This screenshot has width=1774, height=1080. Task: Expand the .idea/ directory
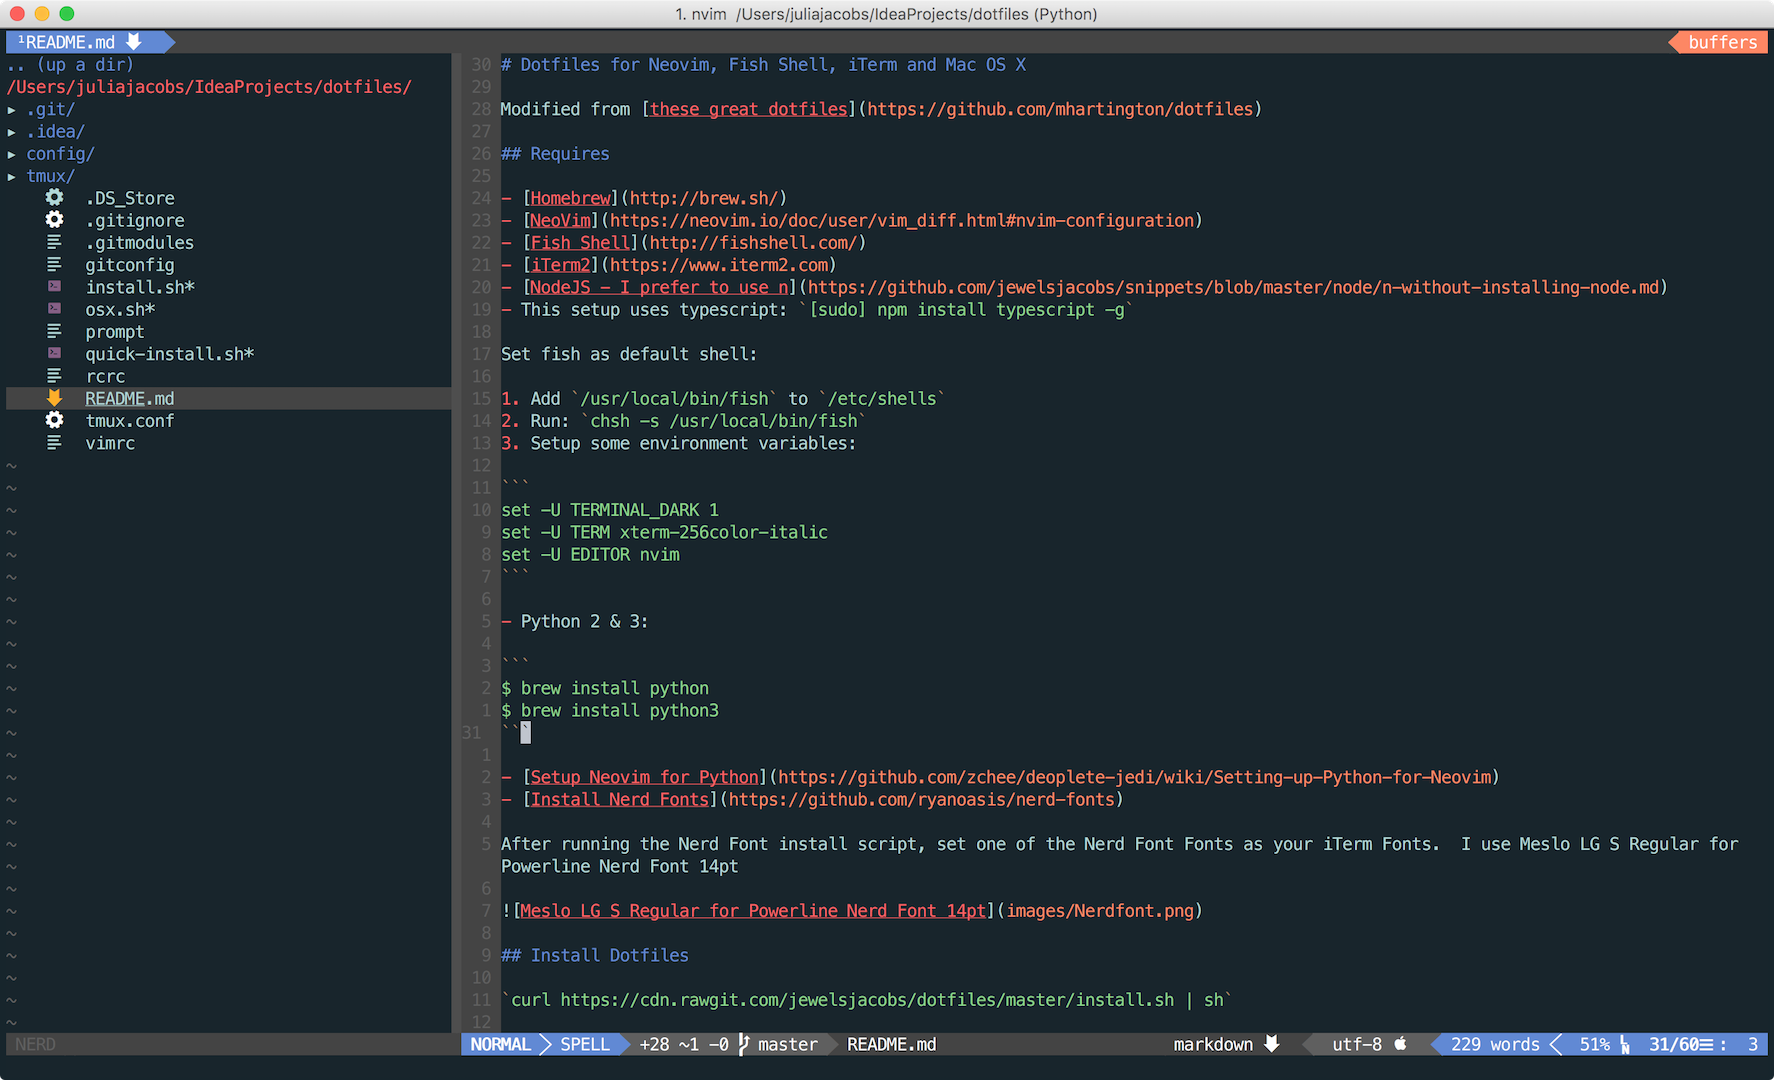(x=12, y=132)
